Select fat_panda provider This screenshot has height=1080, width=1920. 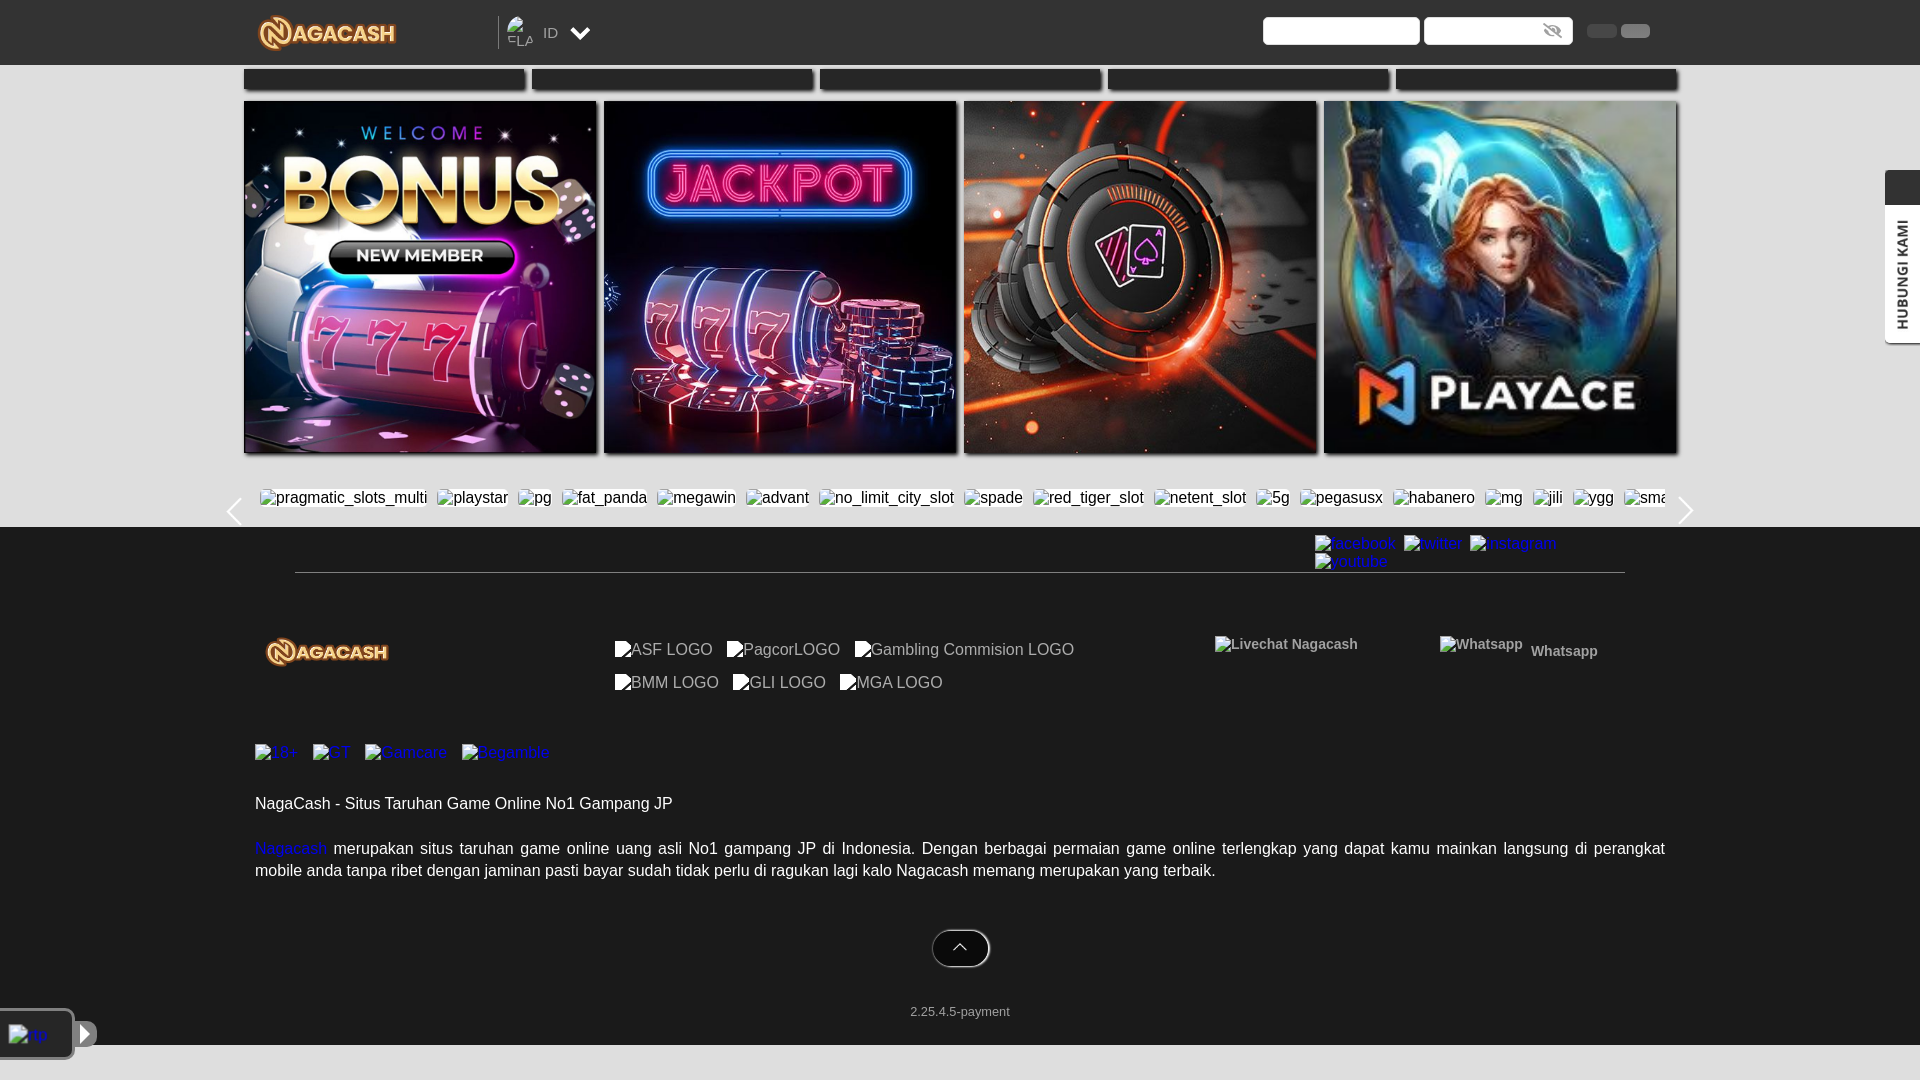click(x=604, y=498)
